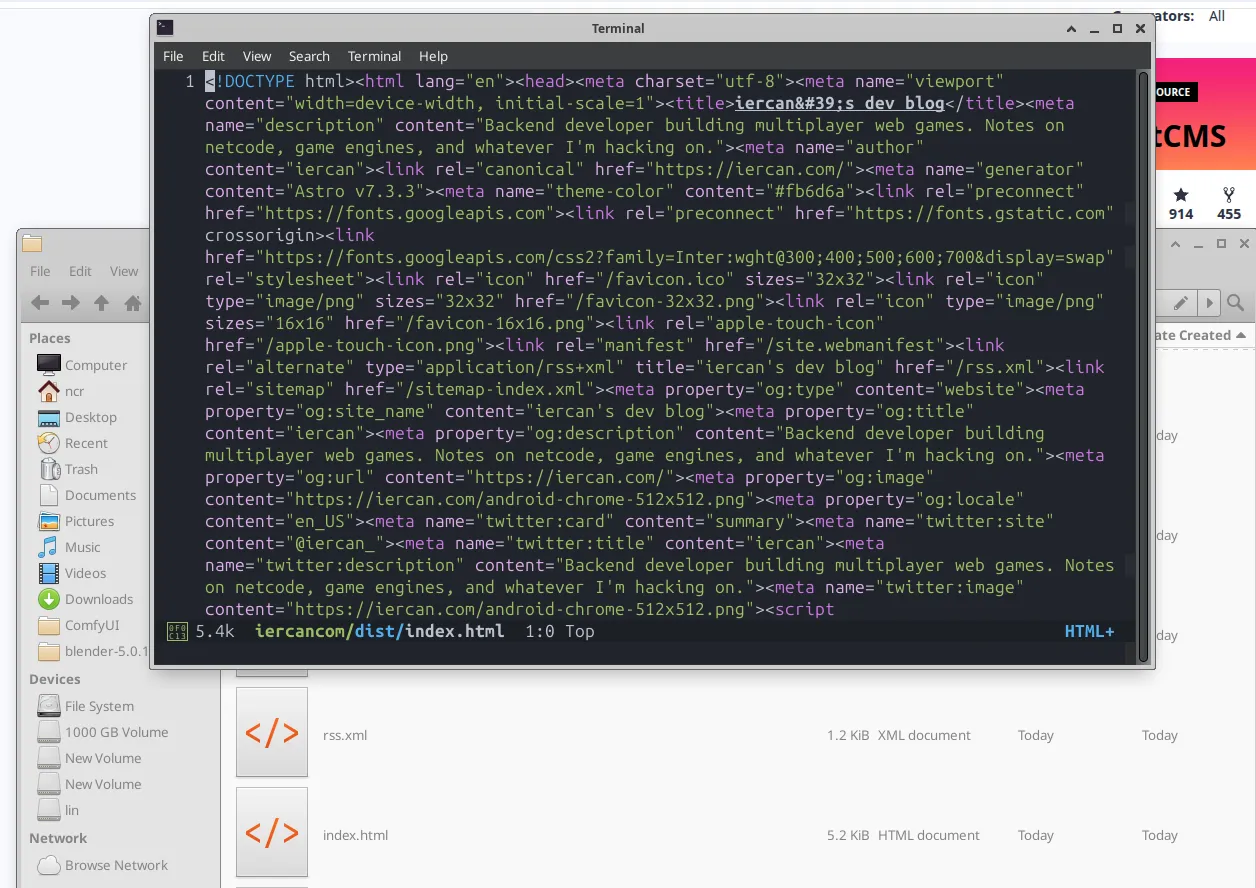Open the first New Volume device

pos(90,758)
